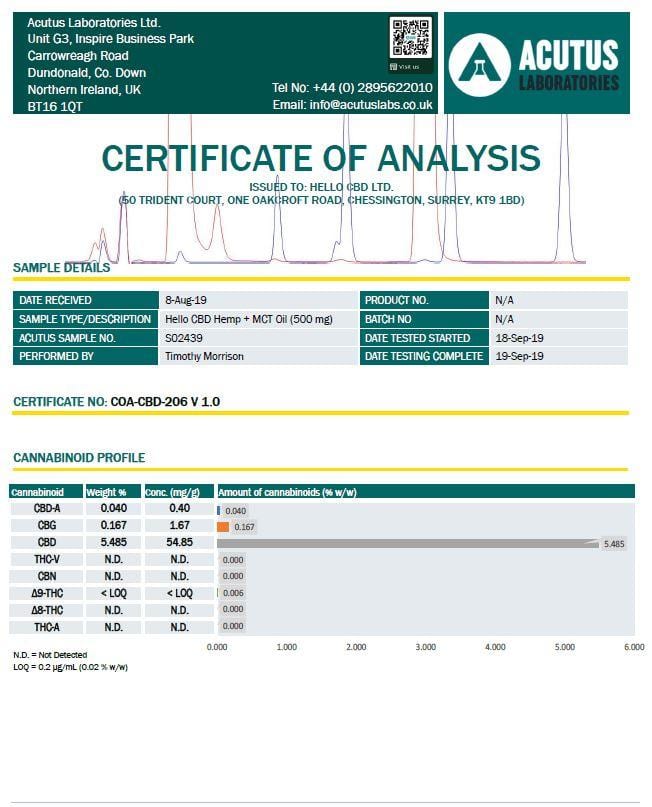The height and width of the screenshot is (807, 652).
Task: Click 'Hello CBD Hemp + MCT Oil (500 mg)'
Action: pyautogui.click(x=249, y=319)
